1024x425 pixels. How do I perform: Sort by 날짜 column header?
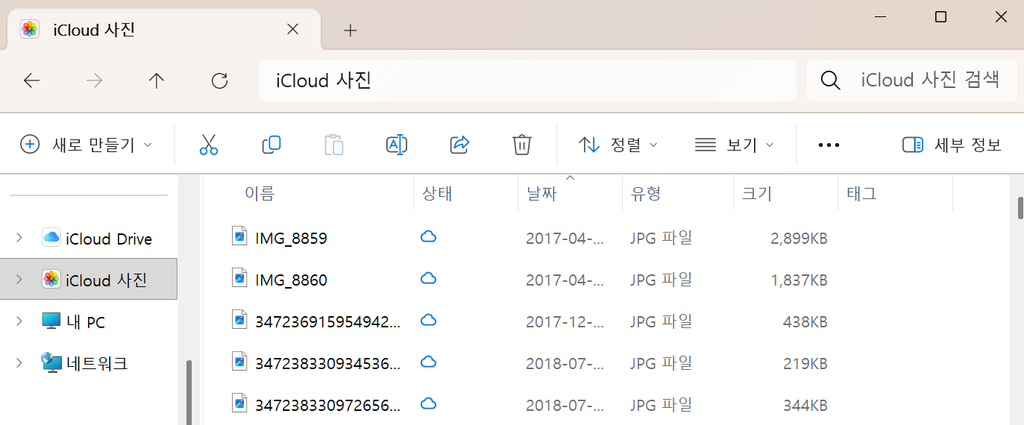[x=570, y=193]
